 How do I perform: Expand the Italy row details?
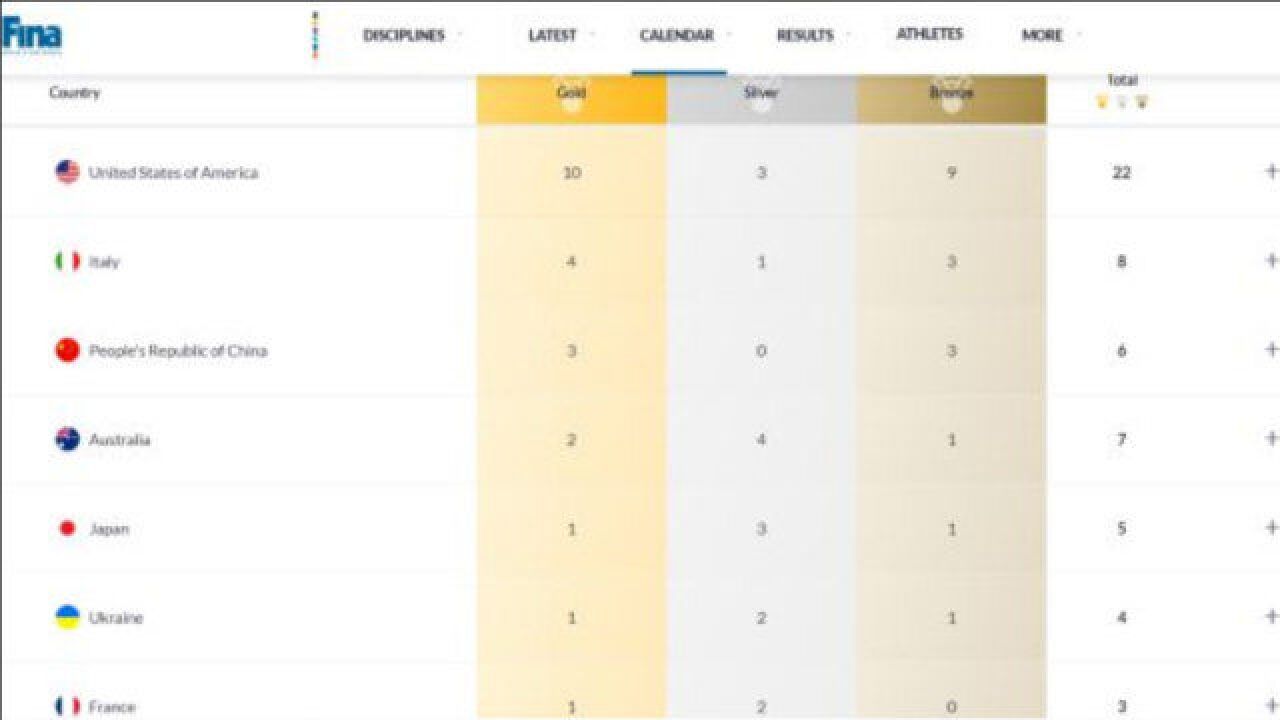1271,260
